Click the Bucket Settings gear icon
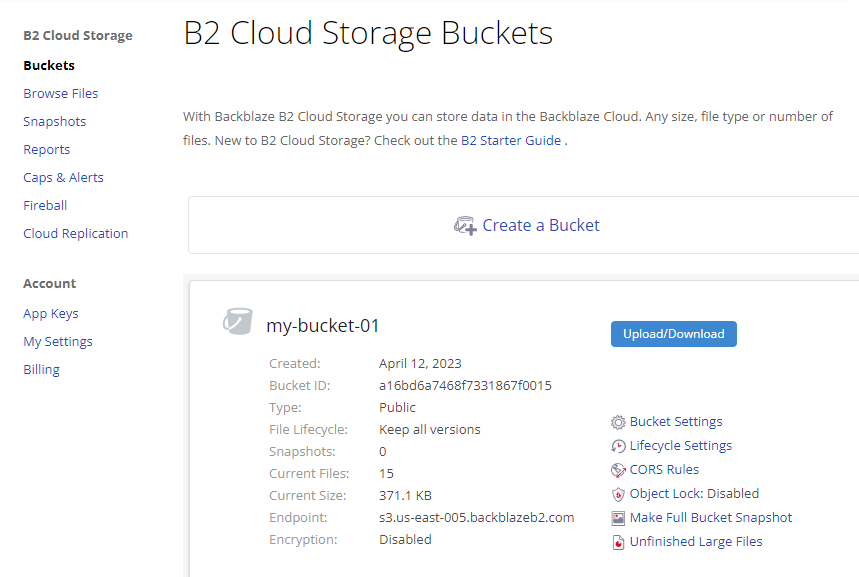 click(x=619, y=423)
